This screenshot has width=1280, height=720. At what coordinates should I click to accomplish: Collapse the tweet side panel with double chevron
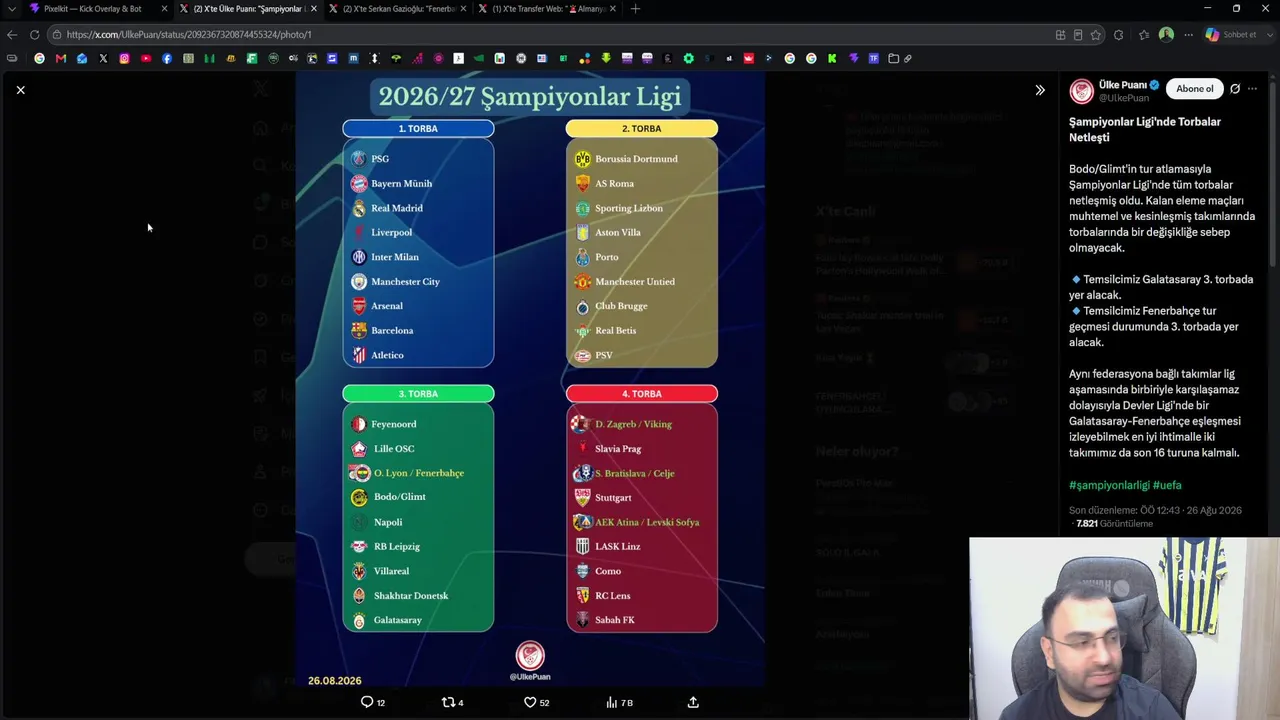point(1040,90)
